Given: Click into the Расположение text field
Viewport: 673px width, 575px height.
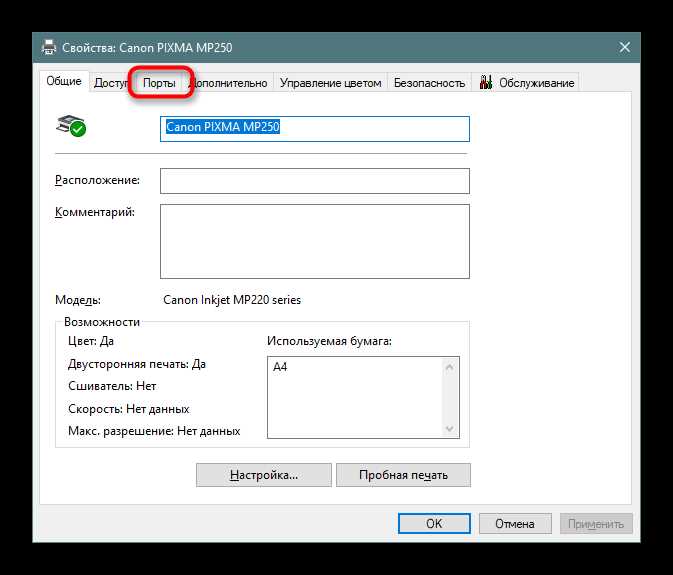Looking at the screenshot, I should pos(315,181).
